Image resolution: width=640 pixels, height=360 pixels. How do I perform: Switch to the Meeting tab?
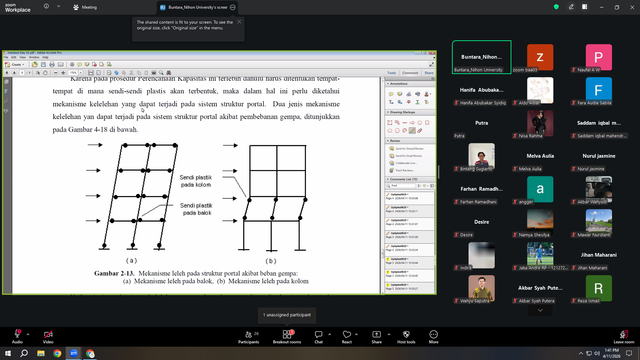pyautogui.click(x=85, y=7)
